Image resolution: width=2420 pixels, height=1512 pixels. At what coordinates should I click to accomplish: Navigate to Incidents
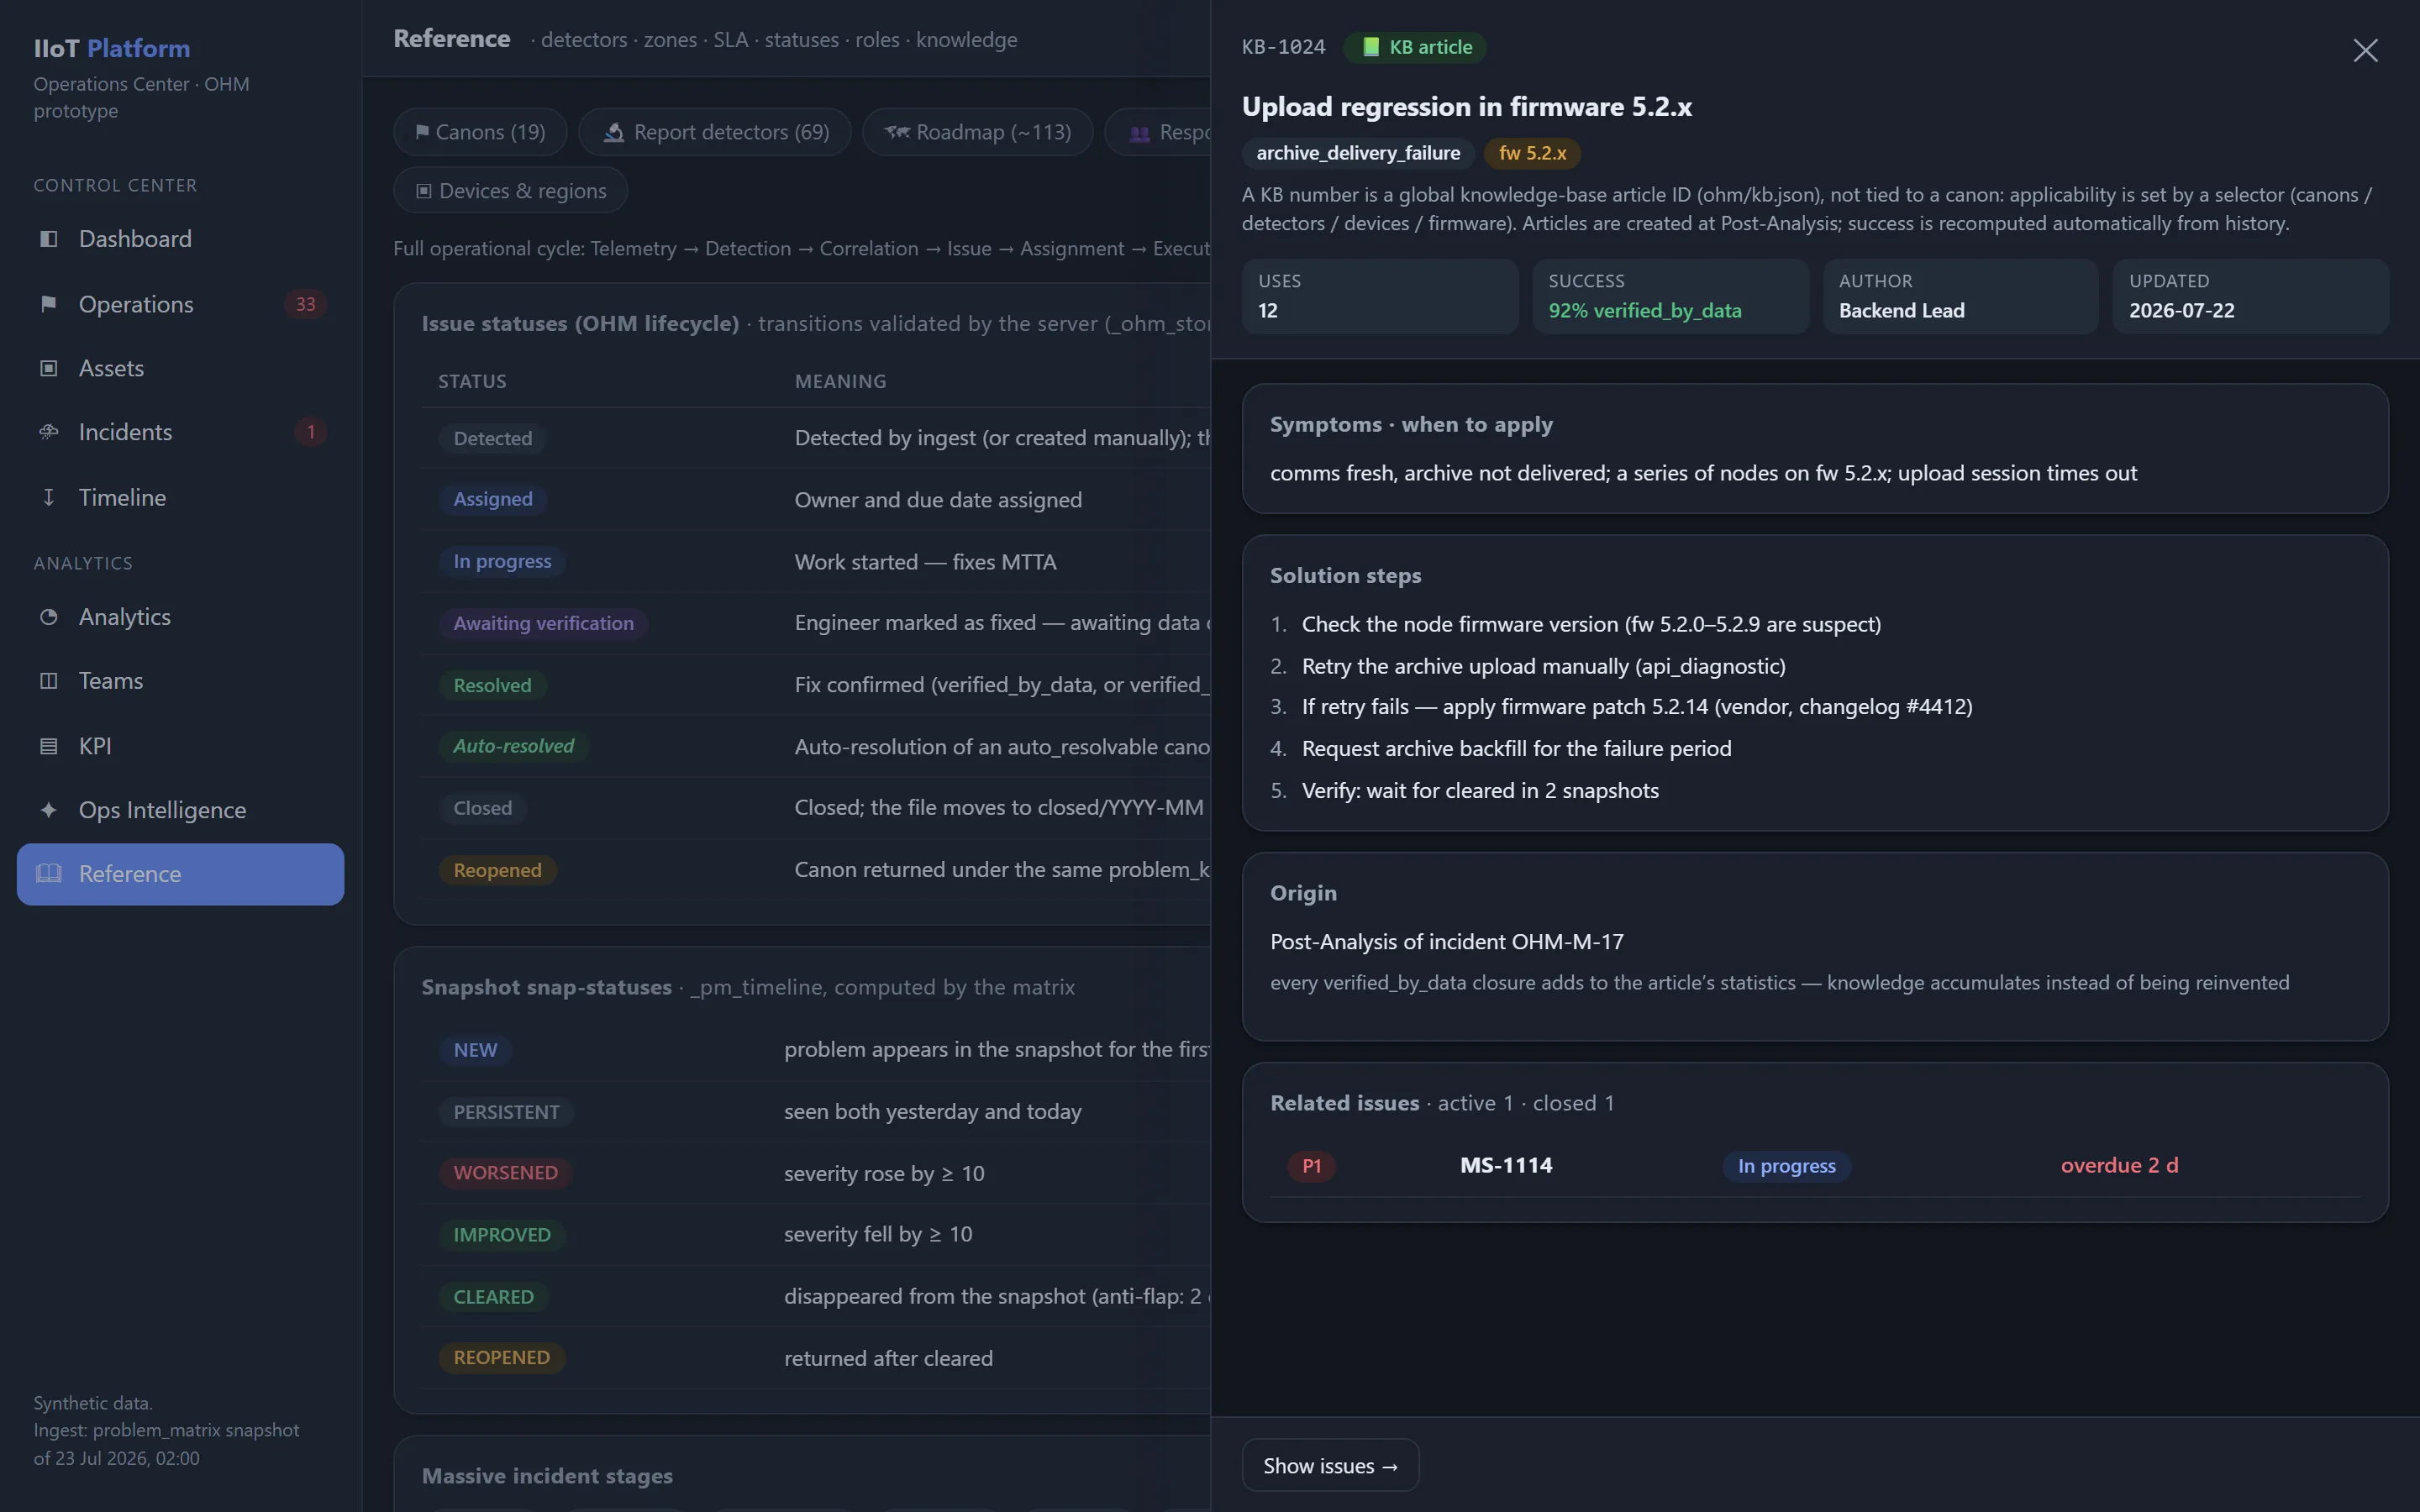click(180, 432)
